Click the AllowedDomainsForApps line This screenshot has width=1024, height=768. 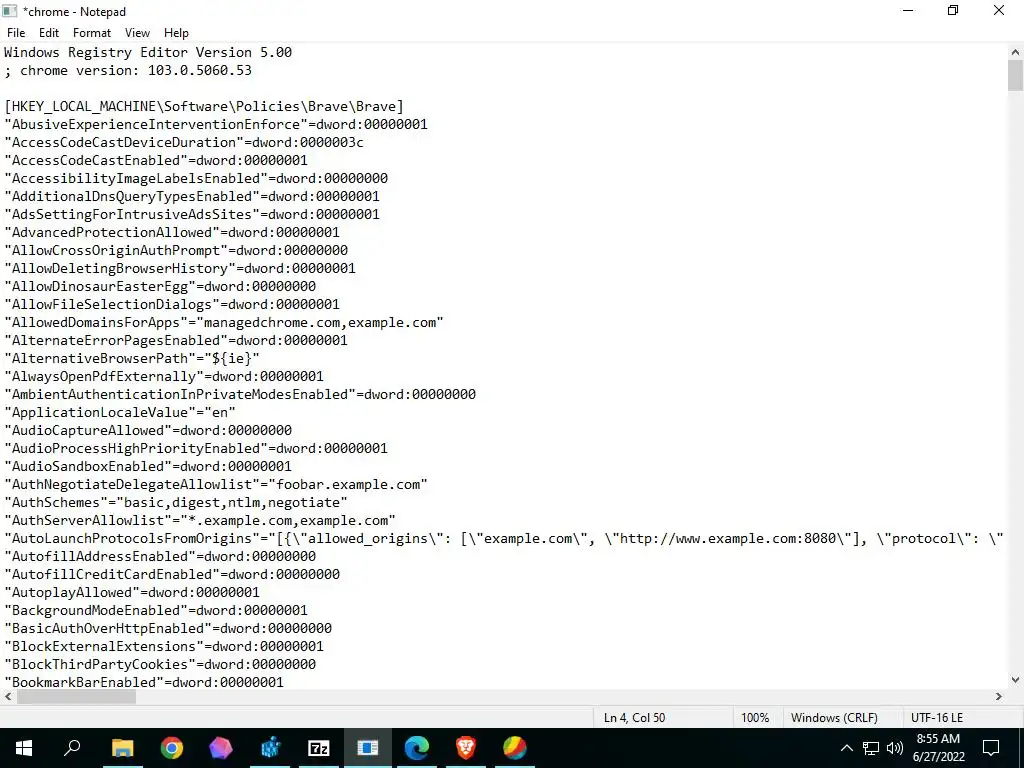coord(224,322)
